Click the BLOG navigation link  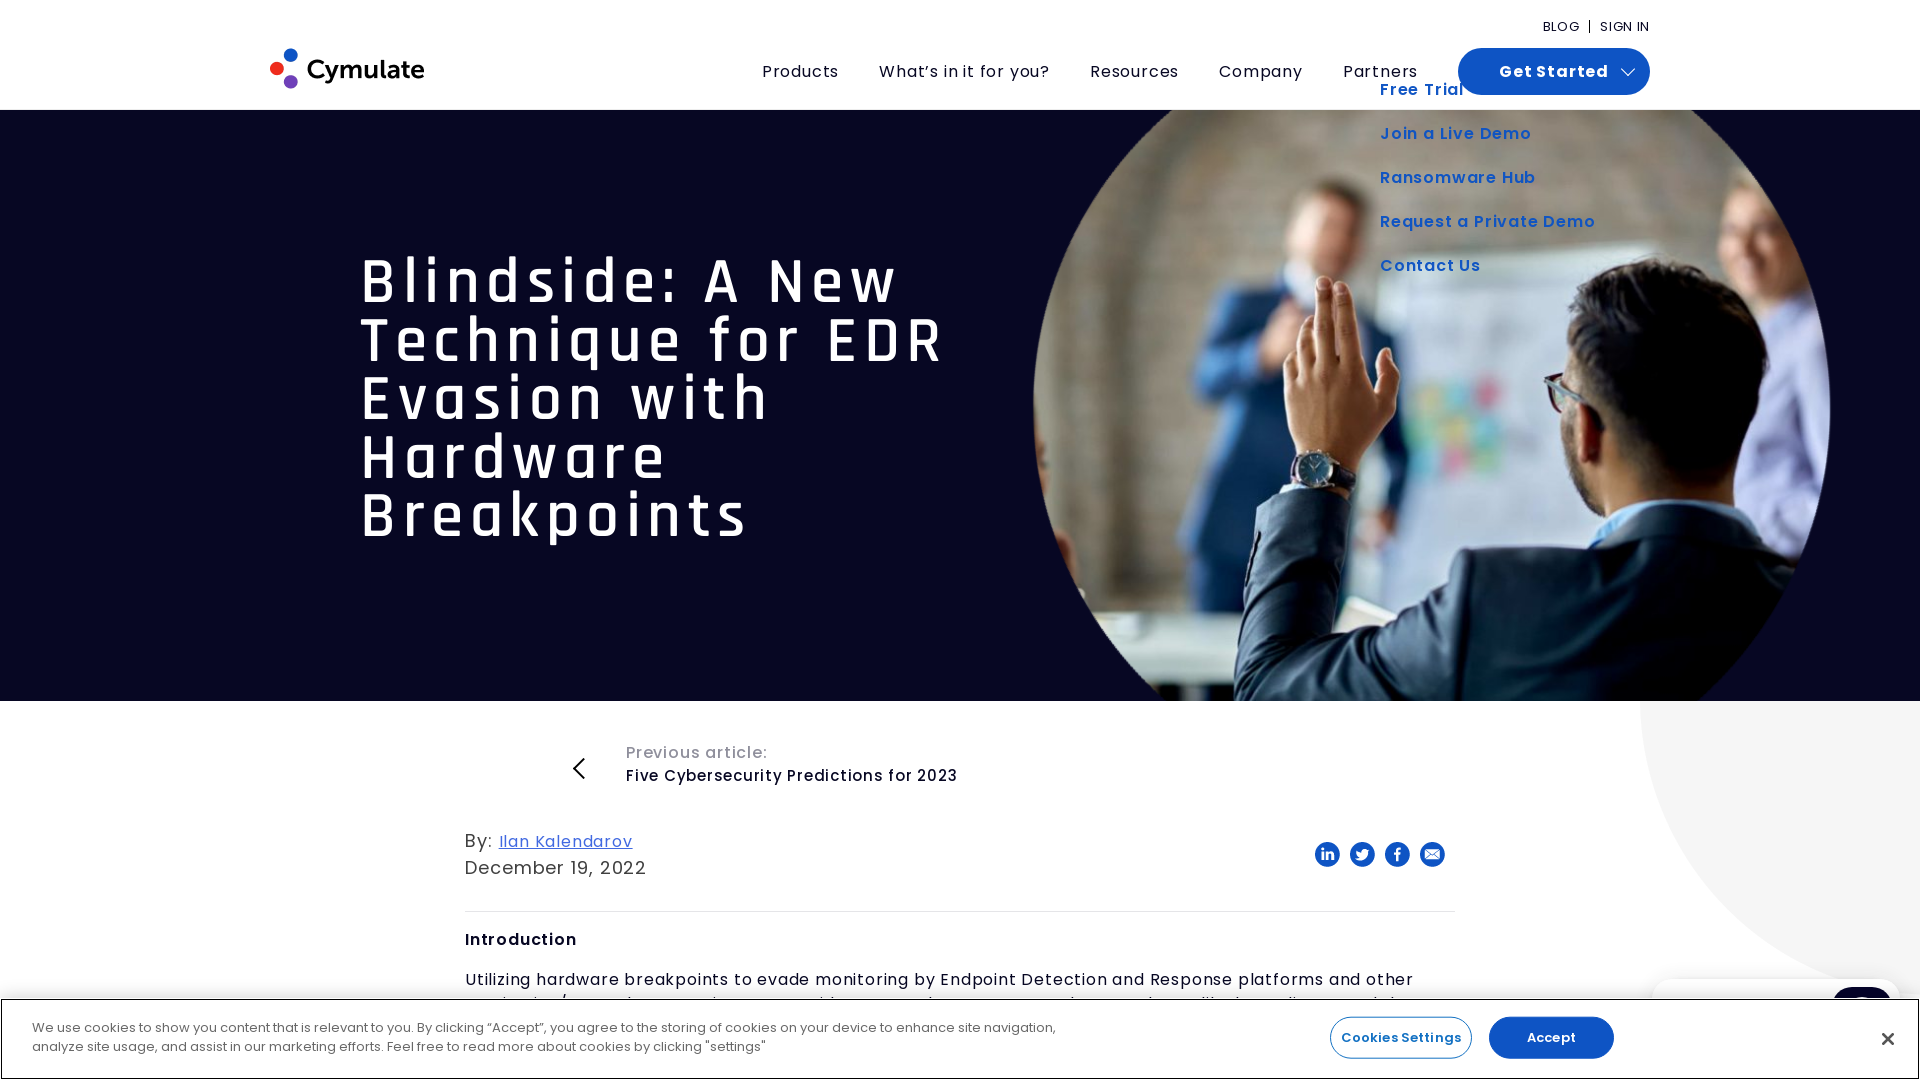click(1560, 26)
